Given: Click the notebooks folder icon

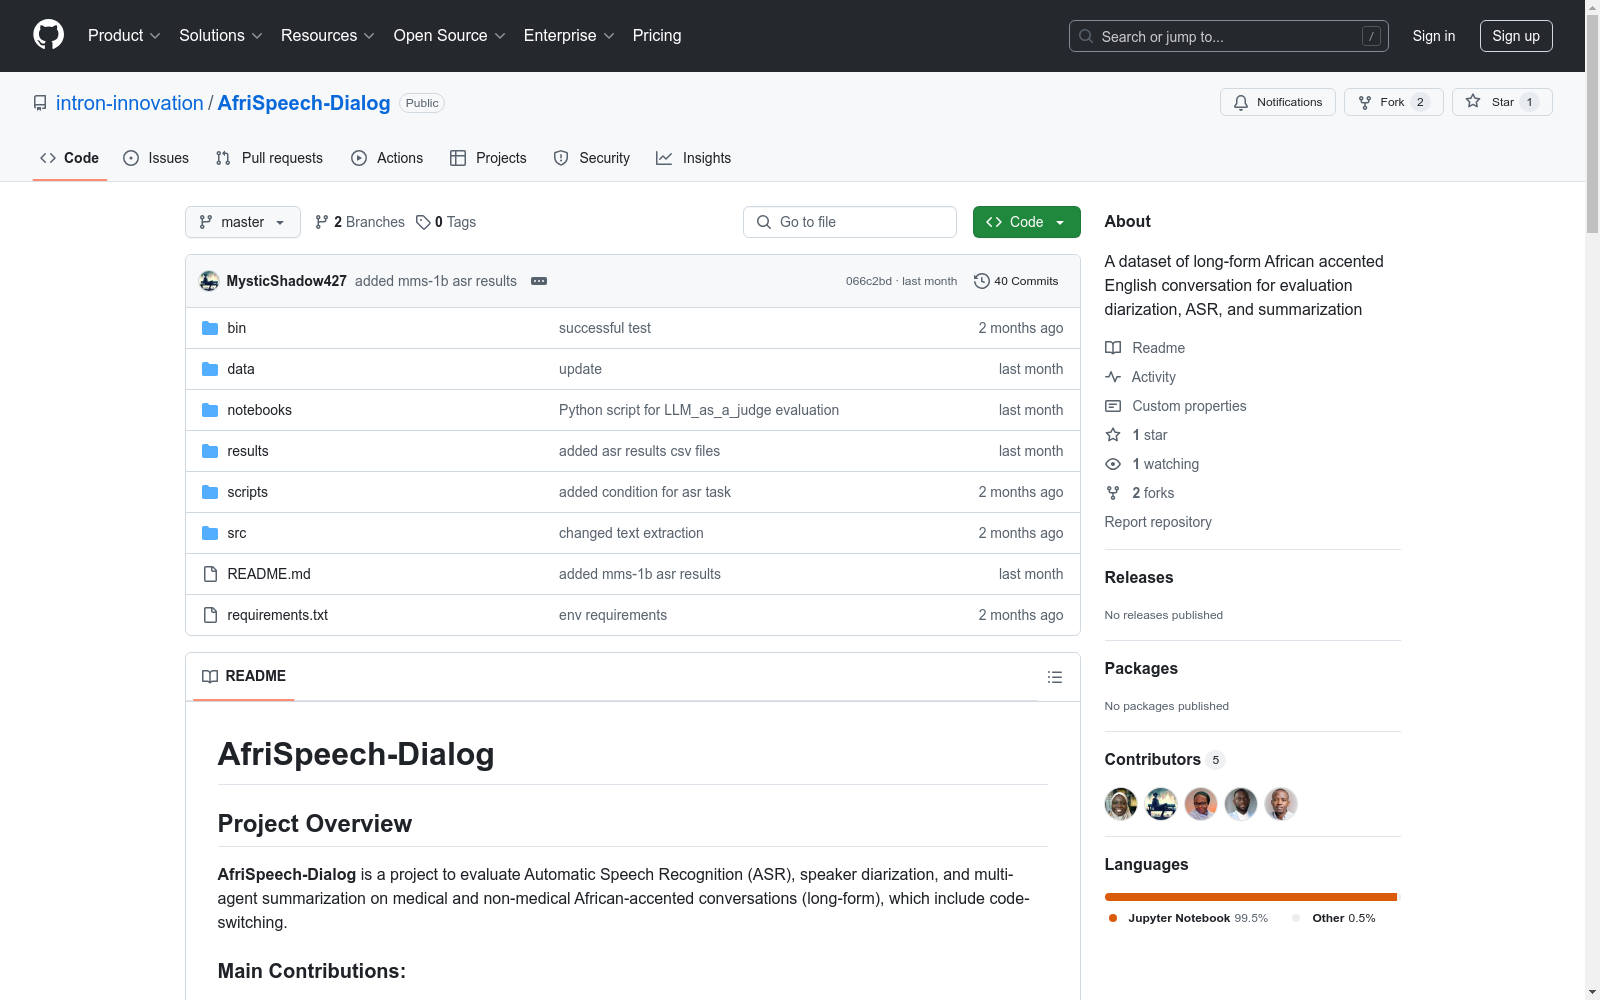Looking at the screenshot, I should [210, 410].
